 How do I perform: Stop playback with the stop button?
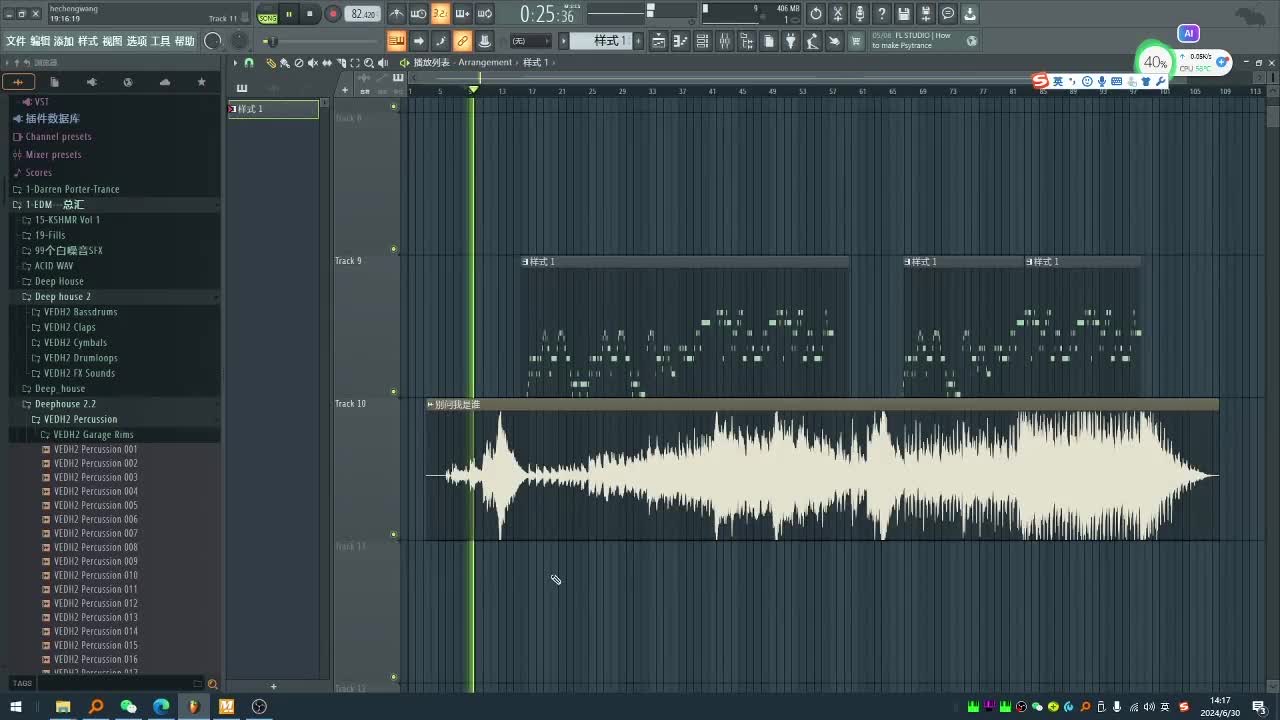coord(311,14)
